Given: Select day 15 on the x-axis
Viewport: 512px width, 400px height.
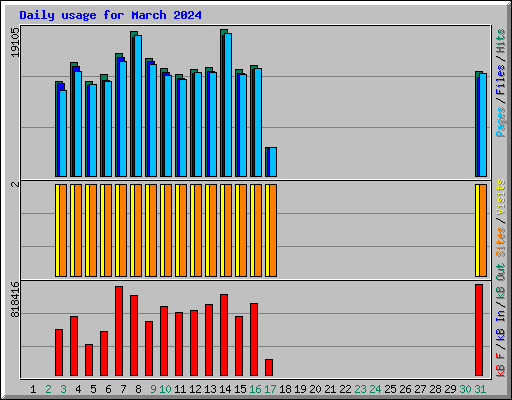Looking at the screenshot, I should (x=240, y=389).
